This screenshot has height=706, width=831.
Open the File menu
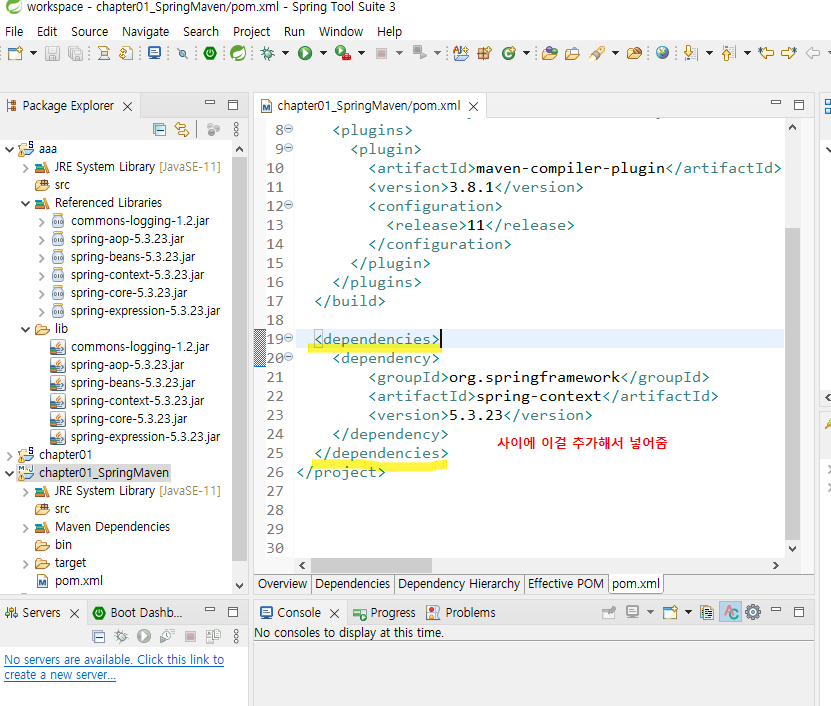[x=14, y=32]
